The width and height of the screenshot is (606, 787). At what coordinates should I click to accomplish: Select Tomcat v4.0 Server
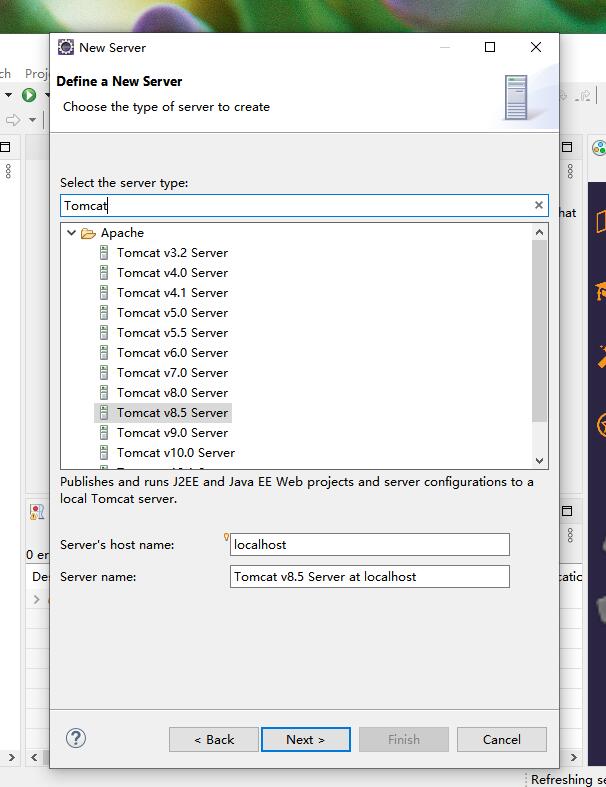coord(172,273)
